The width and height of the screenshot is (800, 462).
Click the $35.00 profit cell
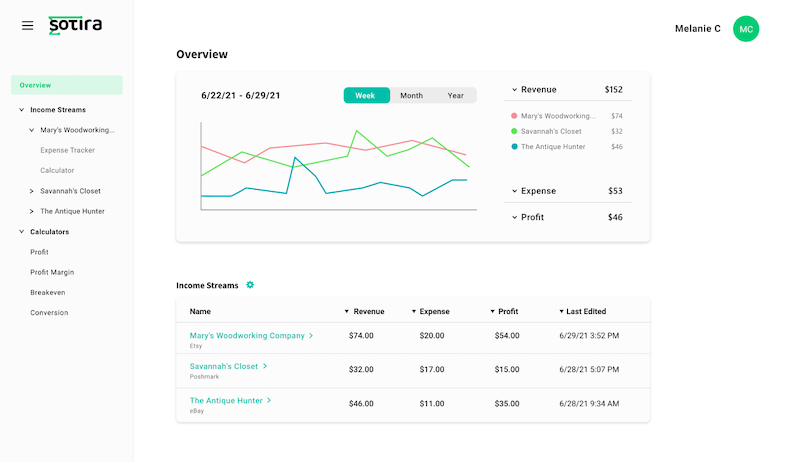pos(507,403)
